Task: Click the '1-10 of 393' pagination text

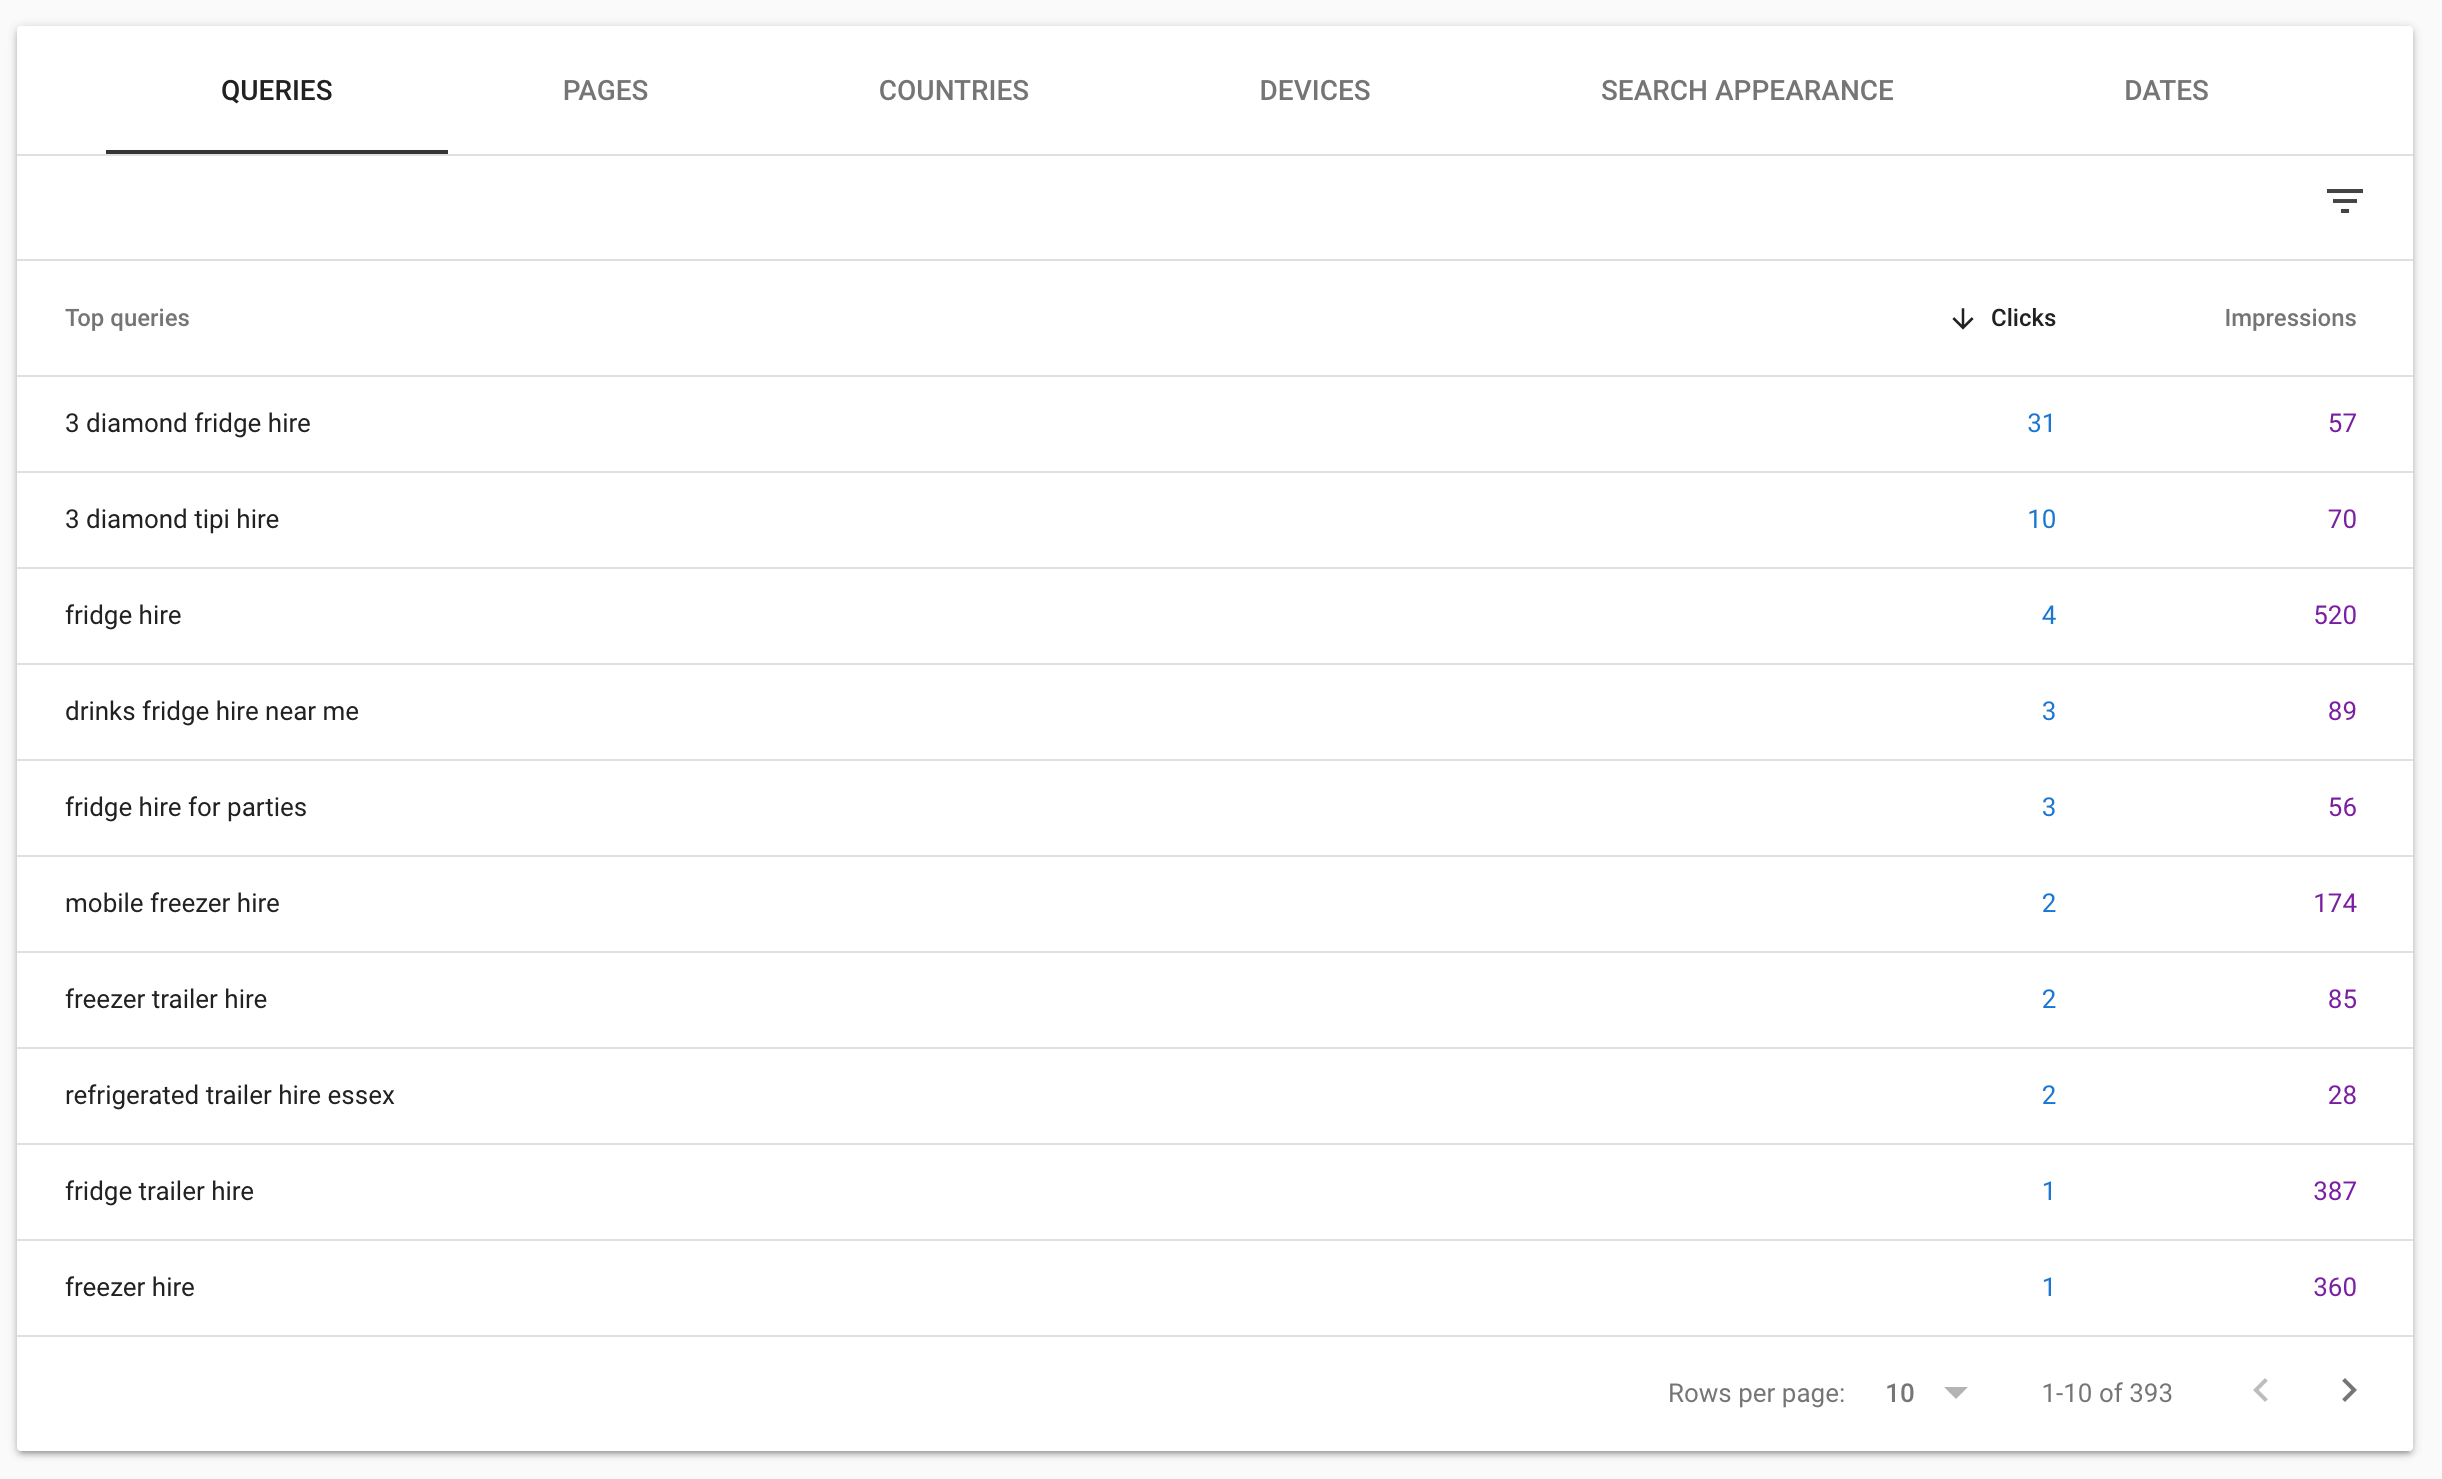Action: pyautogui.click(x=2106, y=1393)
